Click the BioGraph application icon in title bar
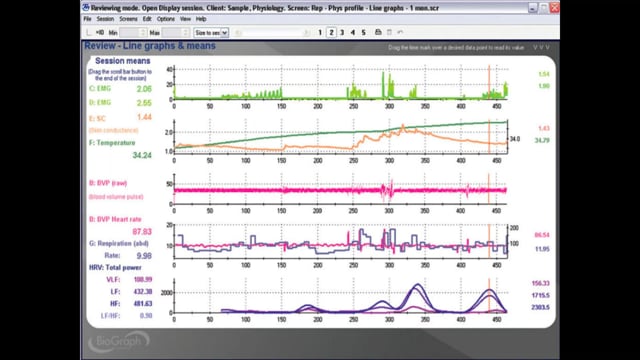 pyautogui.click(x=86, y=7)
